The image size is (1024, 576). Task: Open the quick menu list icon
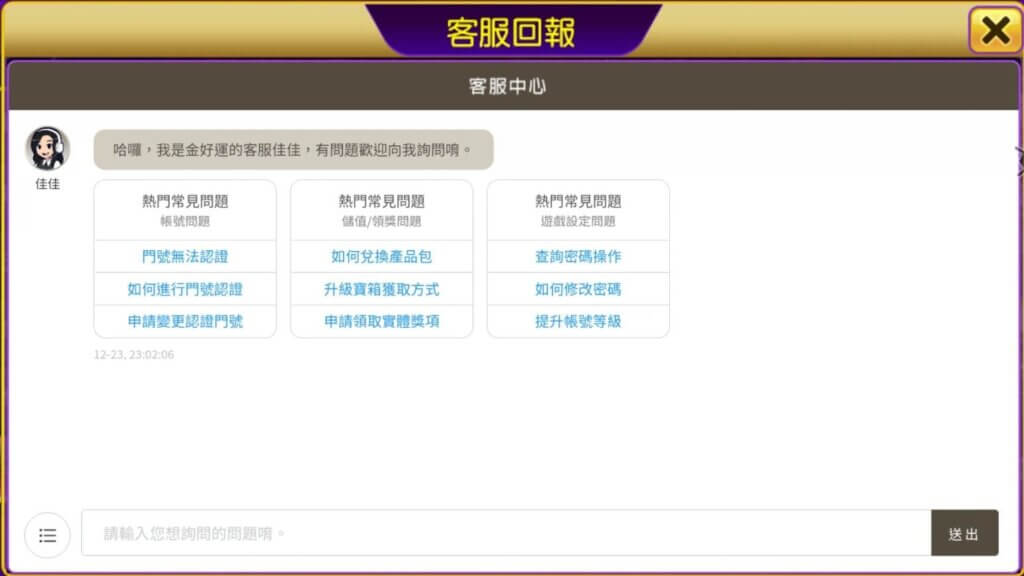click(x=47, y=534)
